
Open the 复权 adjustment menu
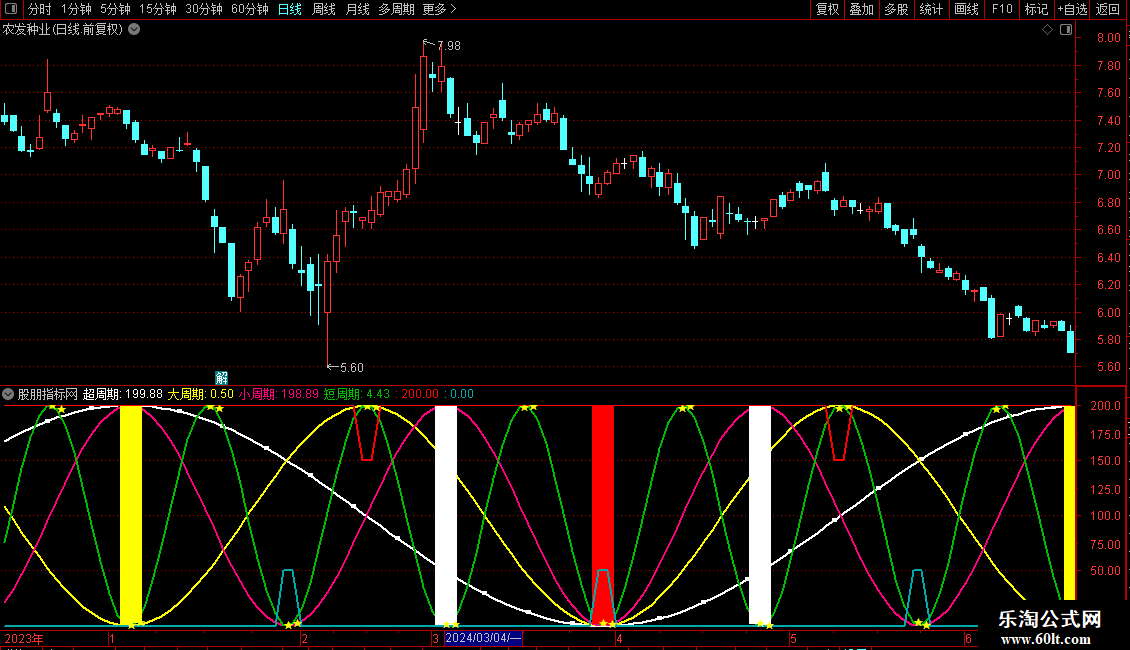point(827,9)
